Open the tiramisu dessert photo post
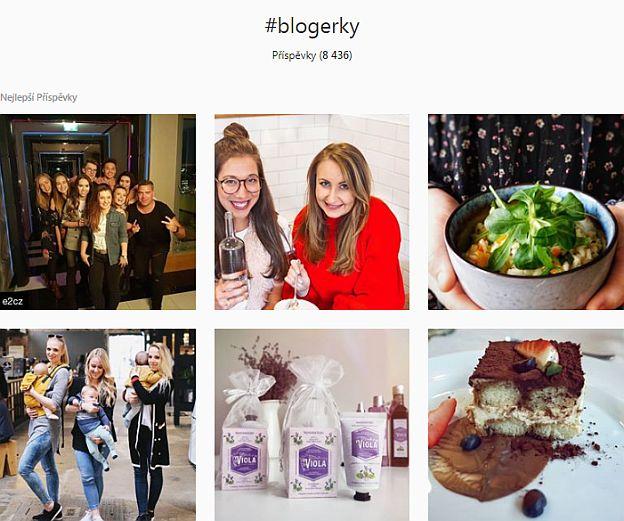The image size is (624, 521). [x=526, y=425]
